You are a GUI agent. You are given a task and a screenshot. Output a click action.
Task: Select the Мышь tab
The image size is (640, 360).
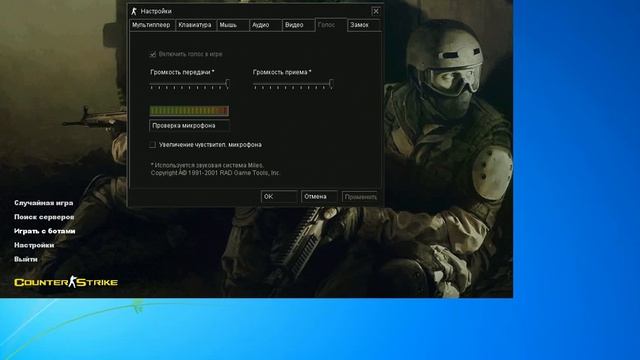(233, 25)
